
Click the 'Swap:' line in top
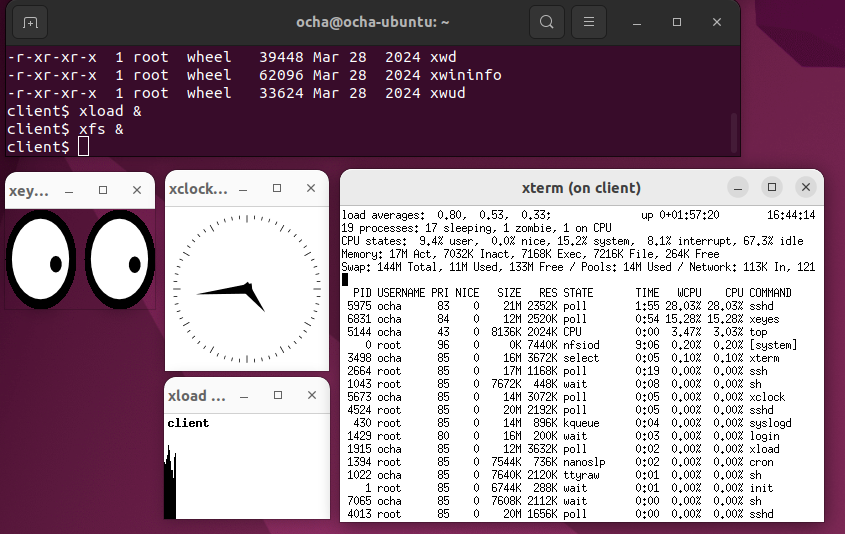pos(578,267)
